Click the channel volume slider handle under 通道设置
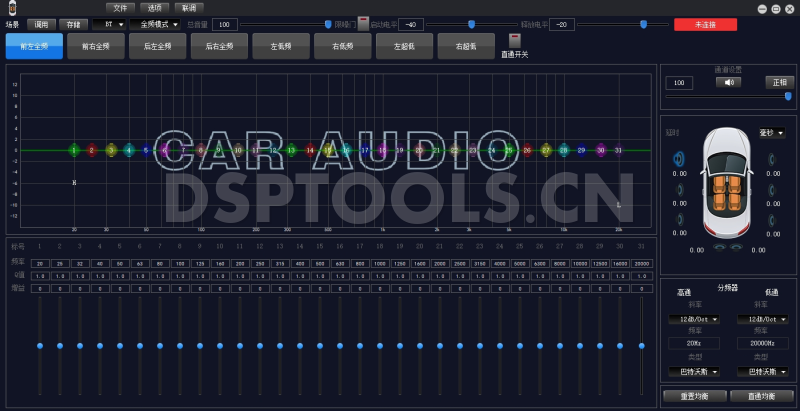800x411 pixels. (788, 96)
